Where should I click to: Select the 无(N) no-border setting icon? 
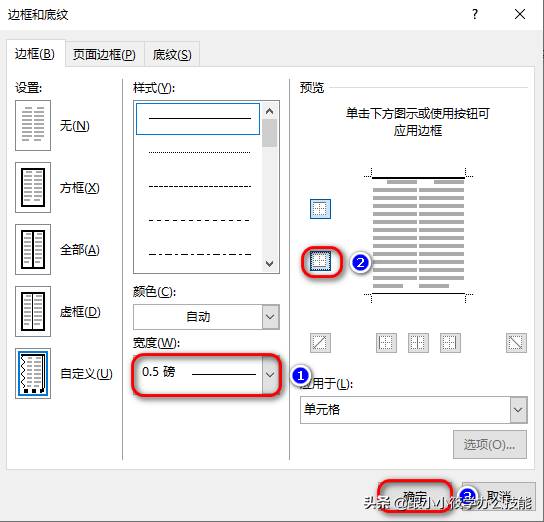coord(33,126)
